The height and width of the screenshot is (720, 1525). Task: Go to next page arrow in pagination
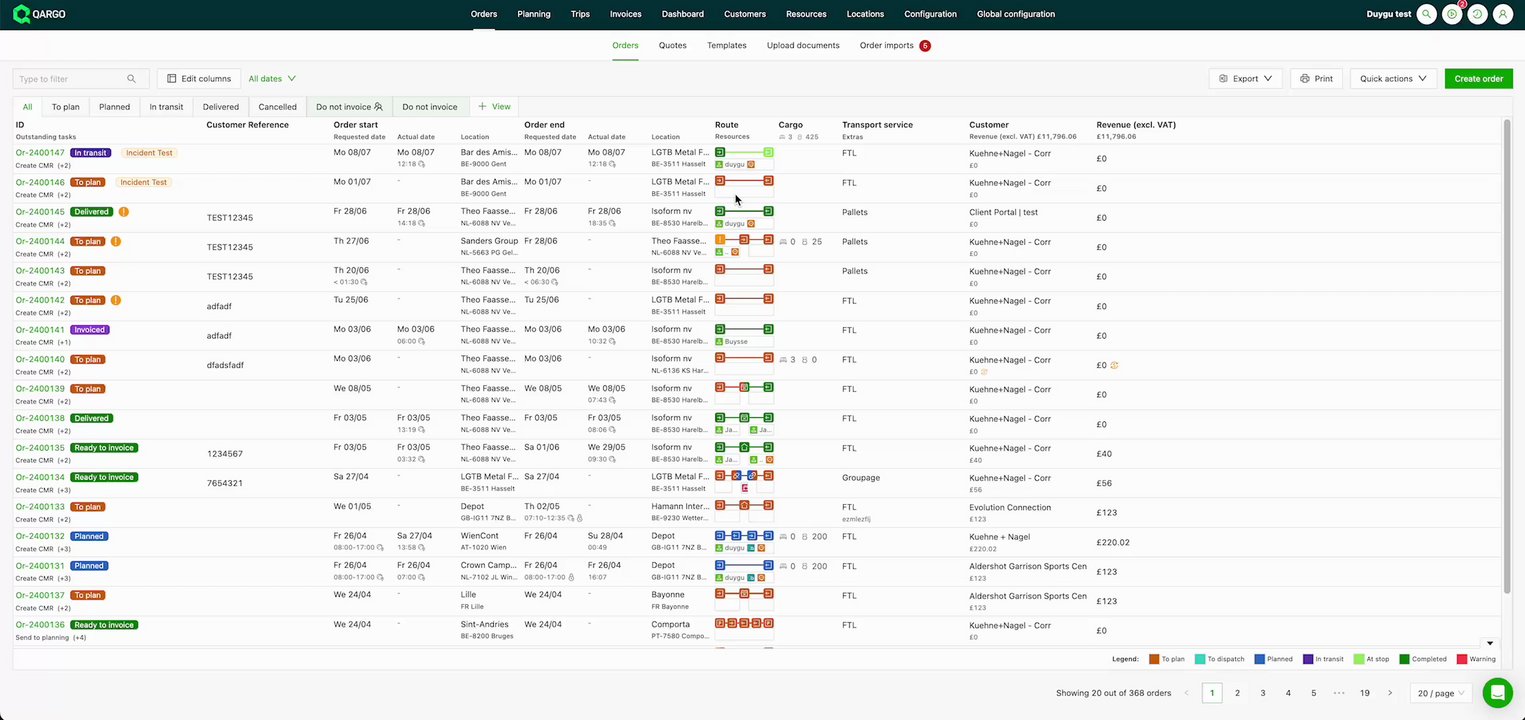(1389, 693)
